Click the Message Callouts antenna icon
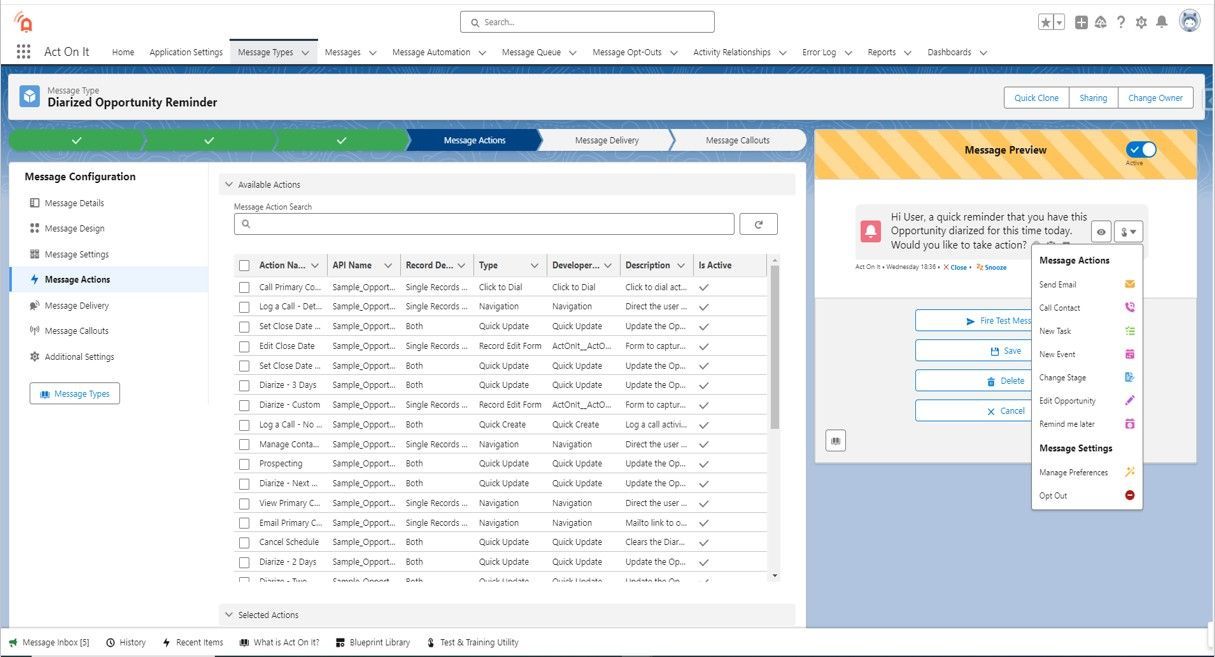Viewport: 1215px width, 657px height. coord(35,331)
